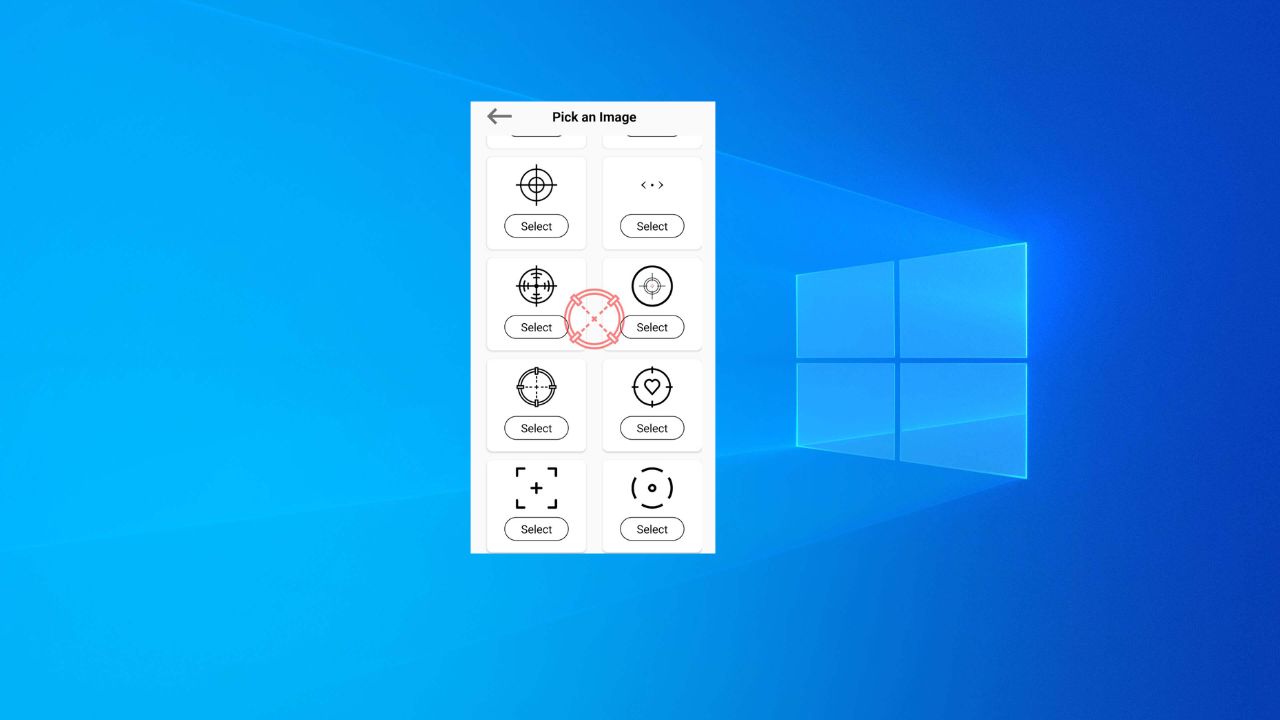The width and height of the screenshot is (1280, 720).
Task: Select button under sniper scope crosshair
Action: click(x=536, y=327)
